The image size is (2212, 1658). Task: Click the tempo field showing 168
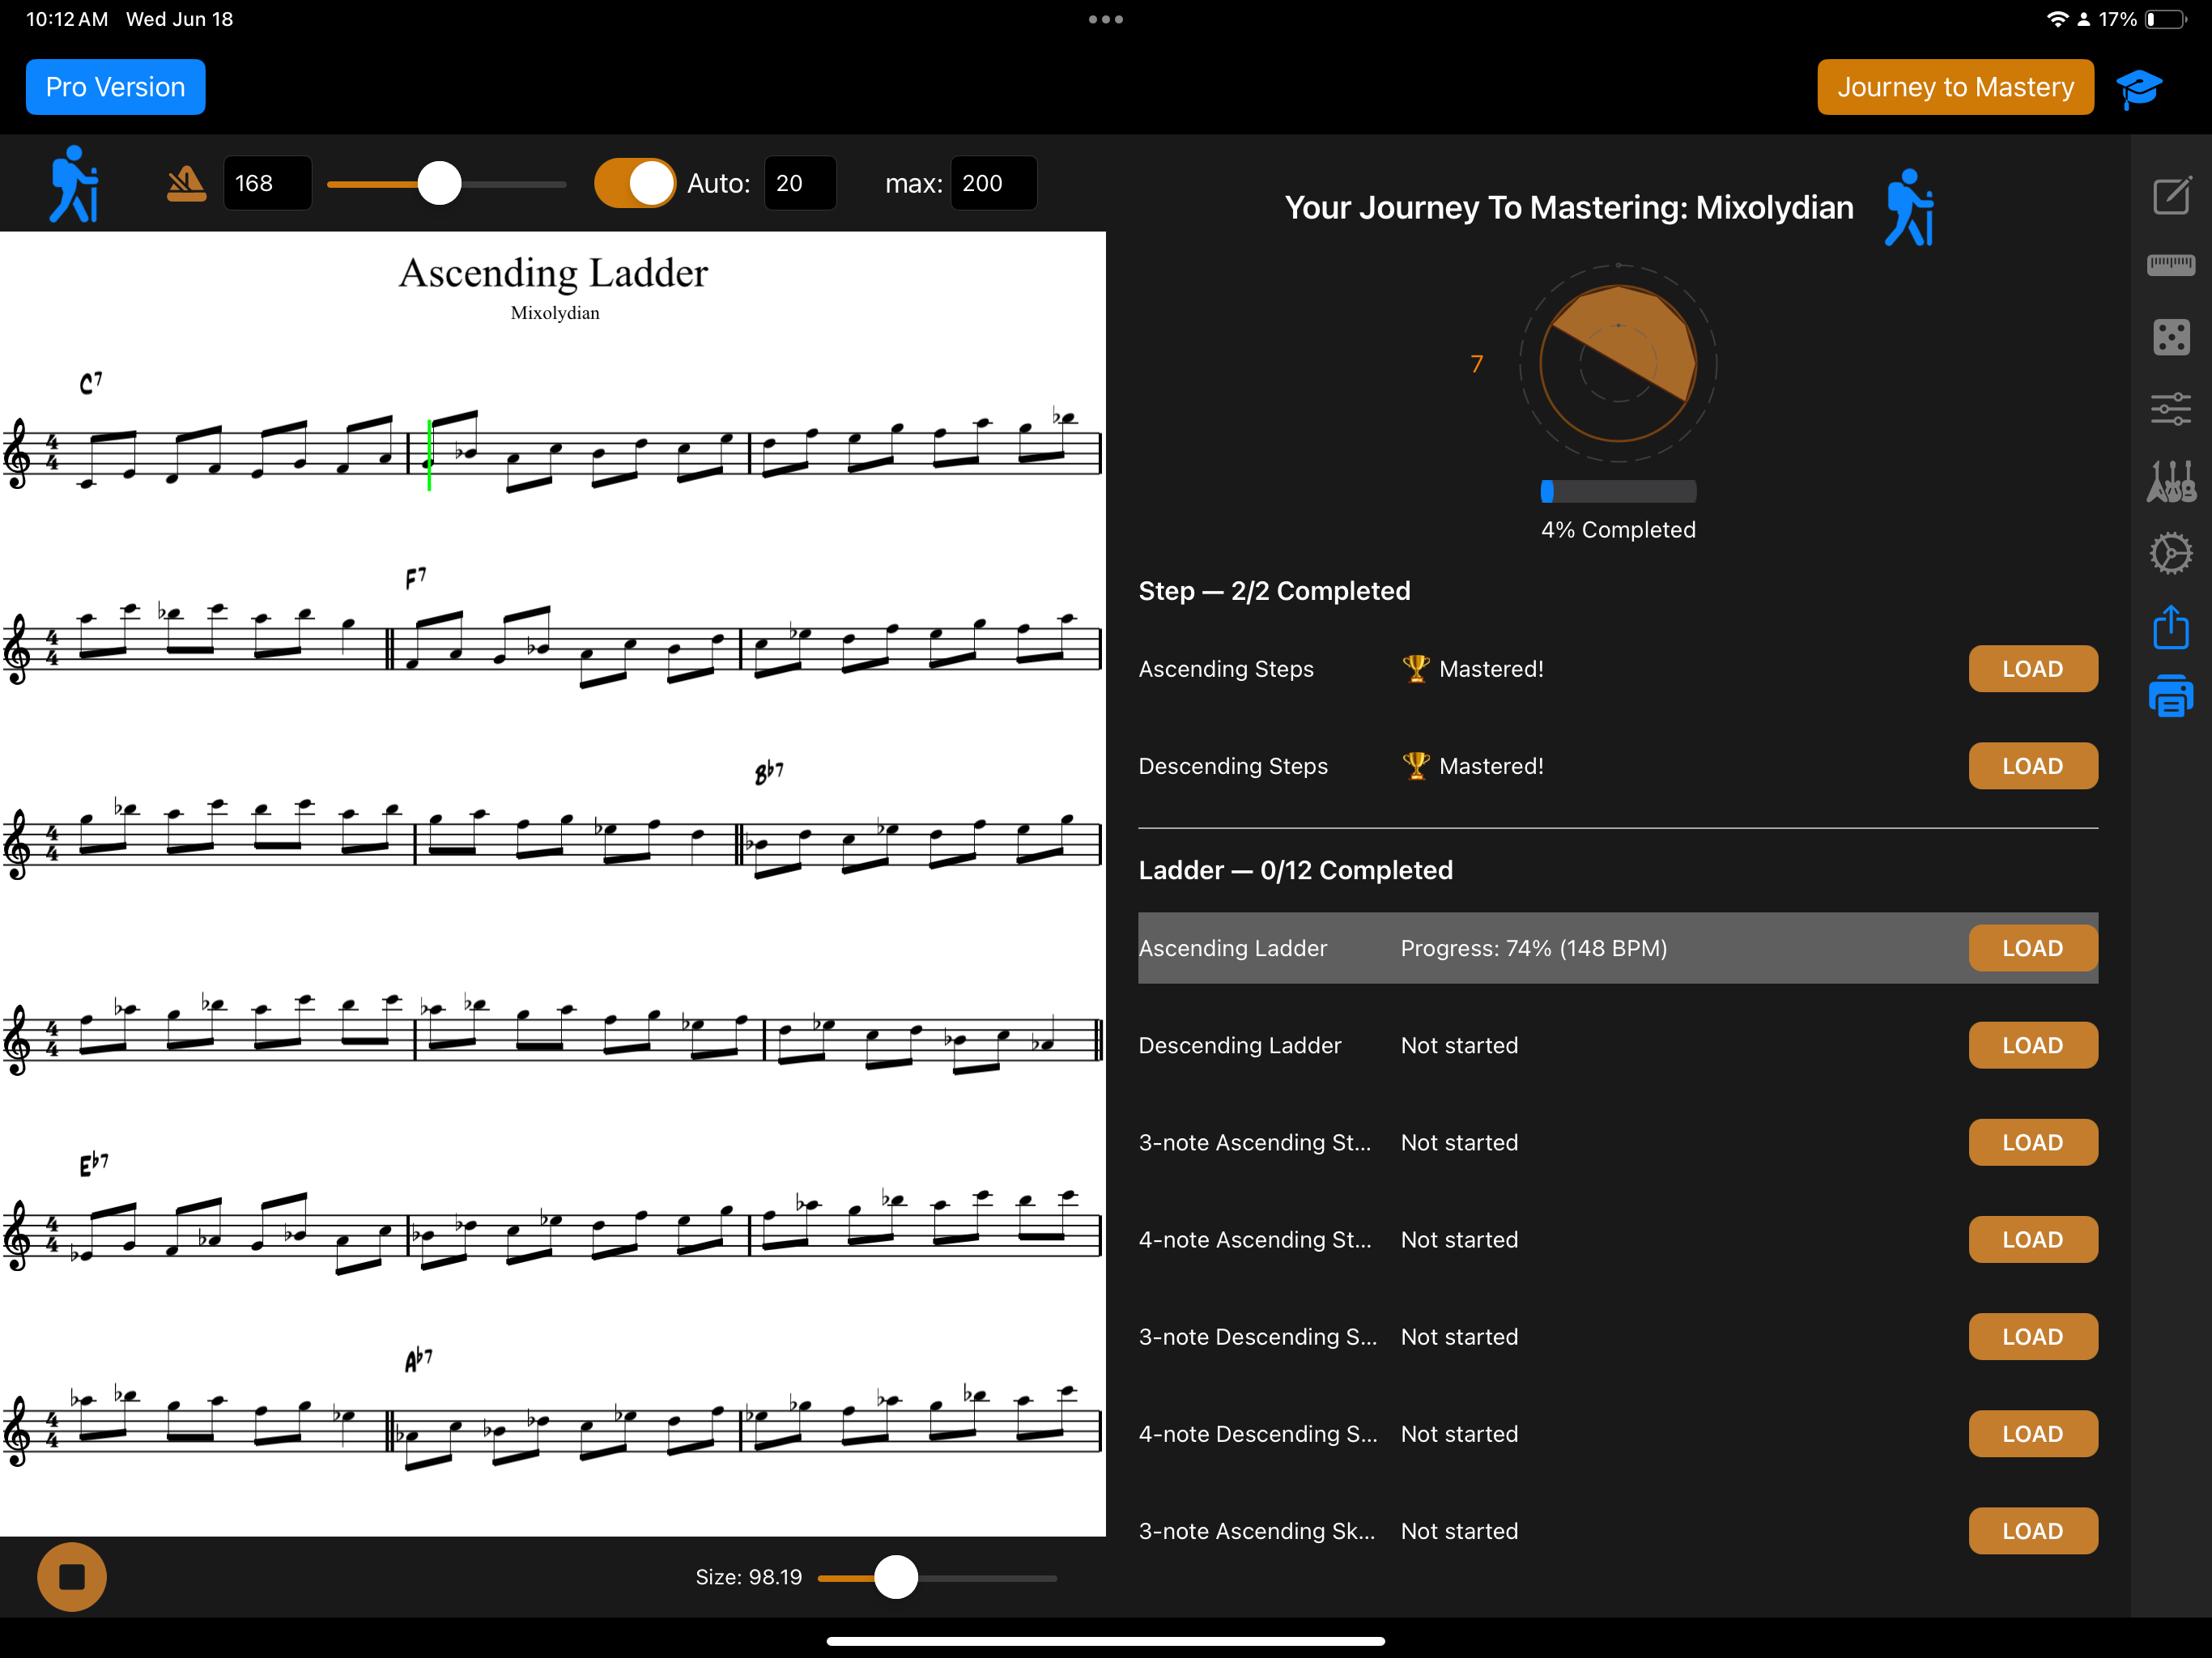tap(267, 183)
